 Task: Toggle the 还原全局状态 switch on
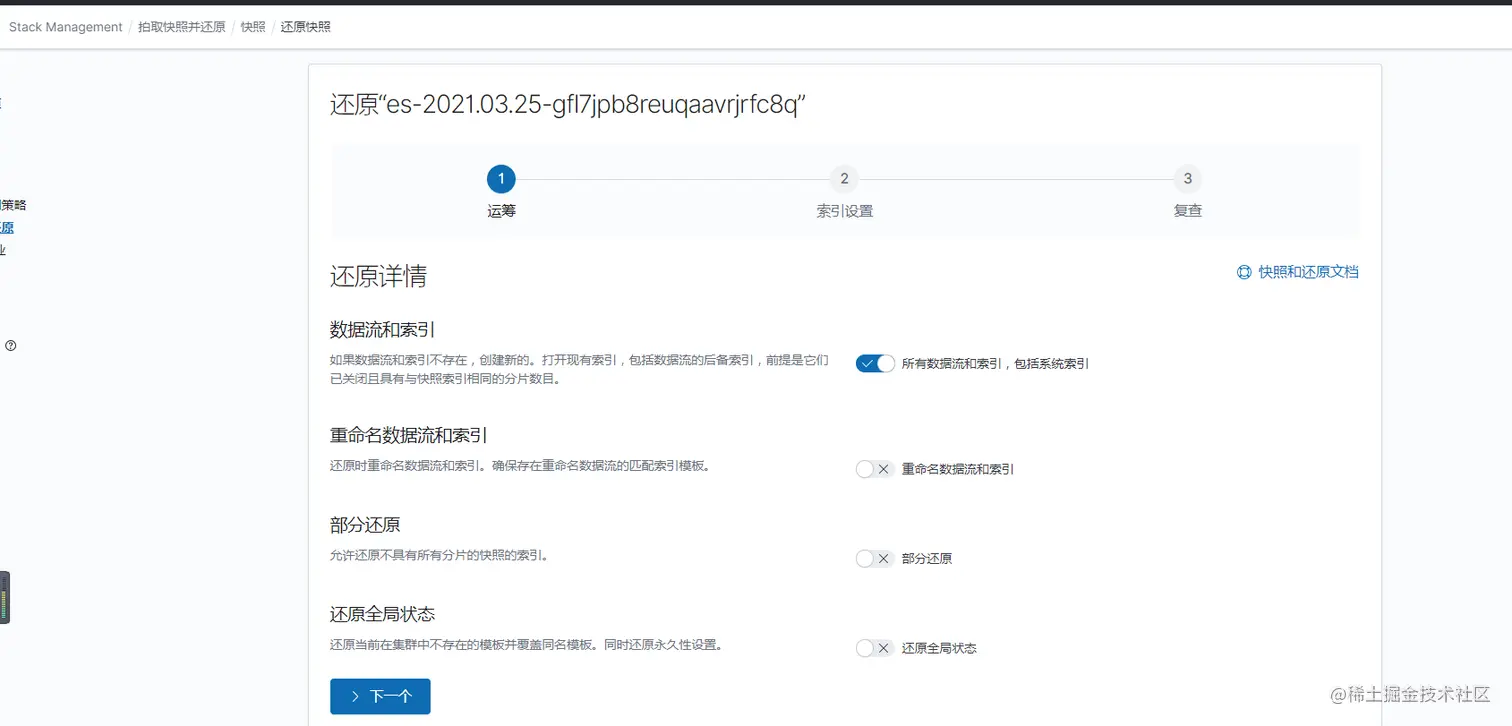pos(875,648)
